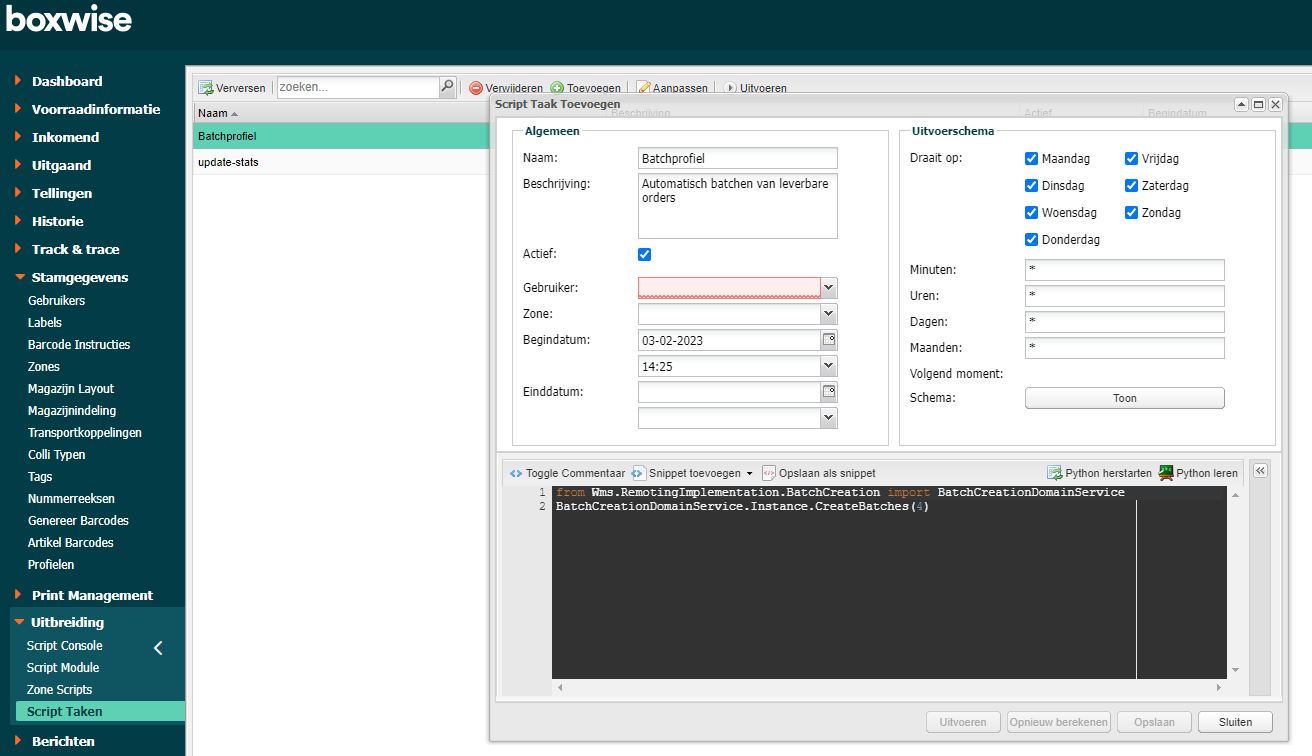
Task: Open the Einddatum calendar picker icon
Action: pos(829,392)
